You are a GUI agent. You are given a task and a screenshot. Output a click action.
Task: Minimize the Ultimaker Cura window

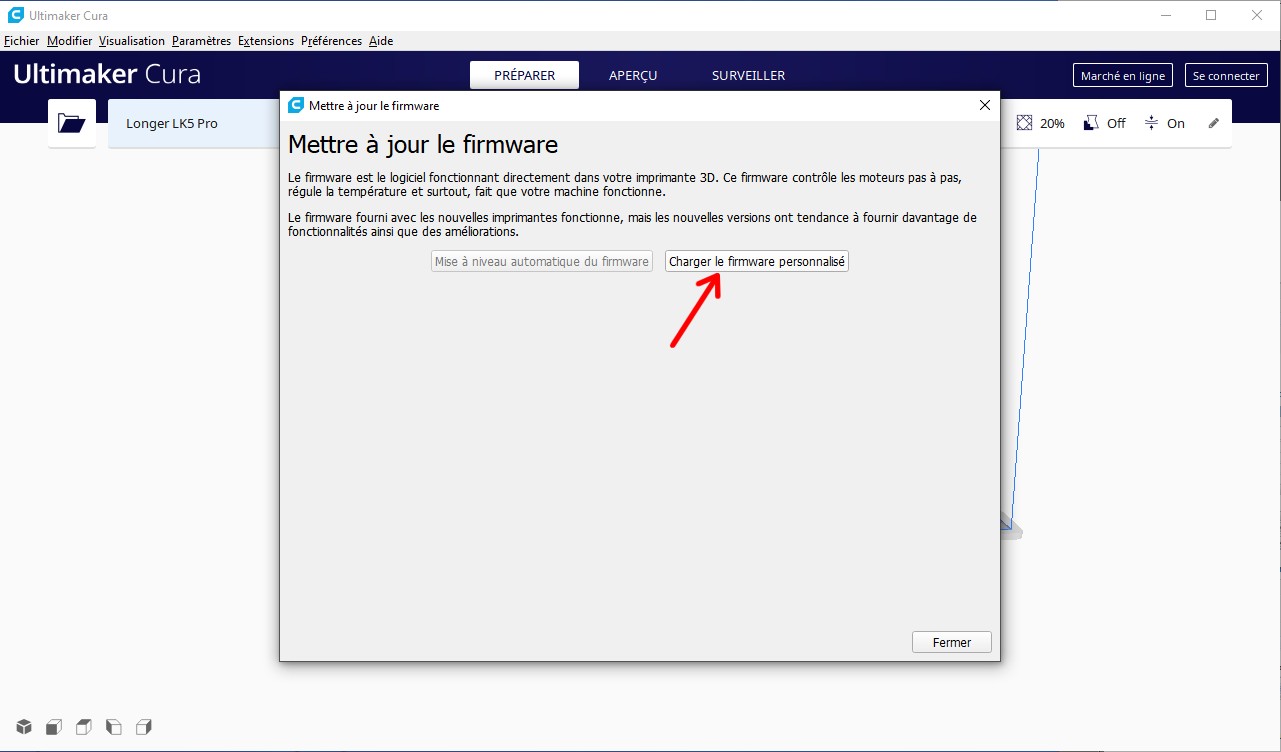click(1166, 15)
